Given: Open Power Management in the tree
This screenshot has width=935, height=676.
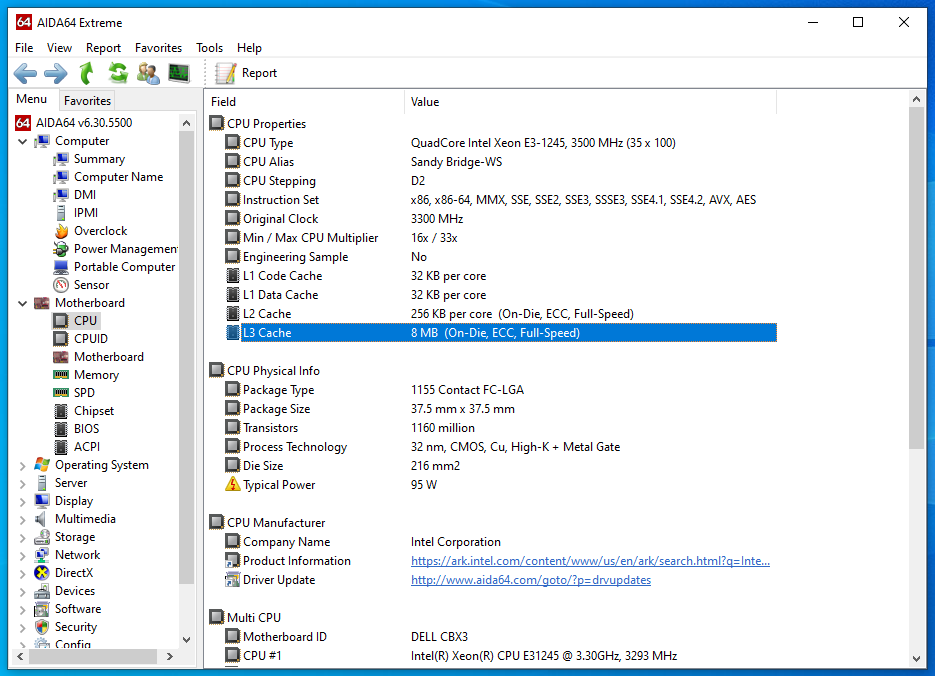Looking at the screenshot, I should coord(125,249).
